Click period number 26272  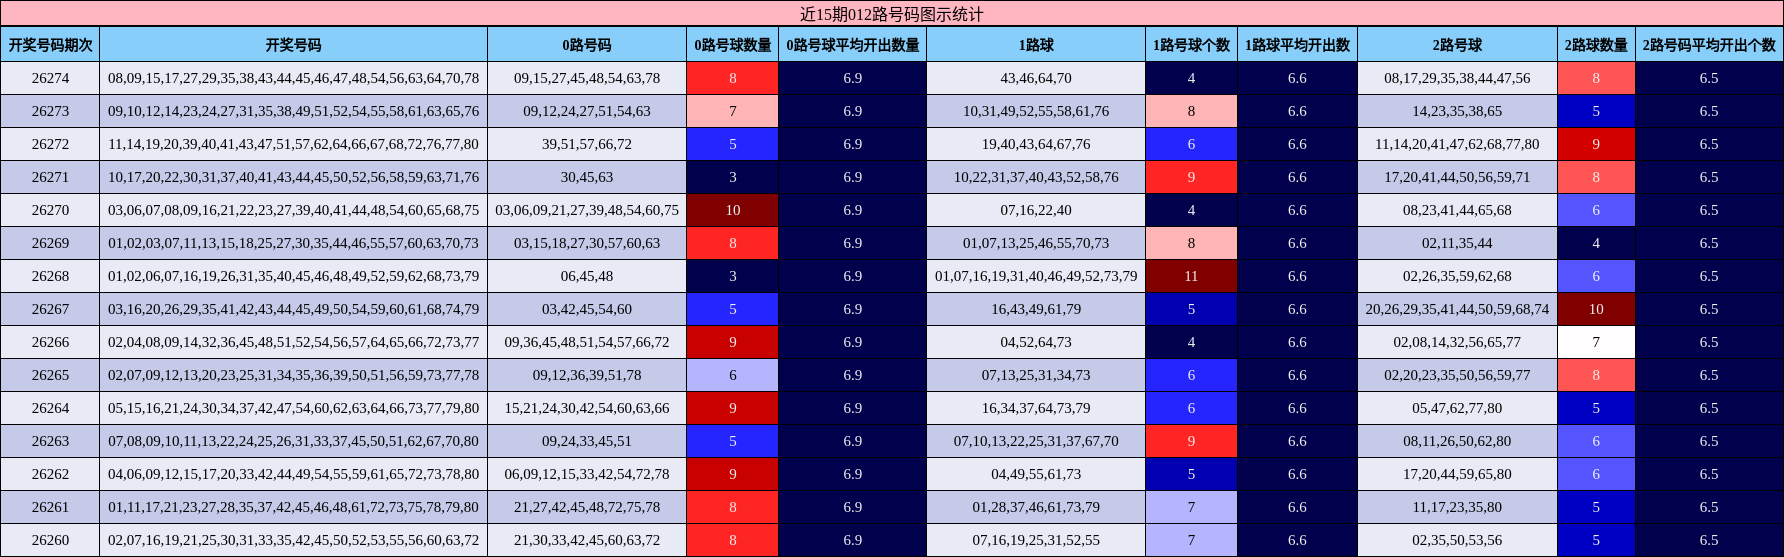pyautogui.click(x=50, y=144)
